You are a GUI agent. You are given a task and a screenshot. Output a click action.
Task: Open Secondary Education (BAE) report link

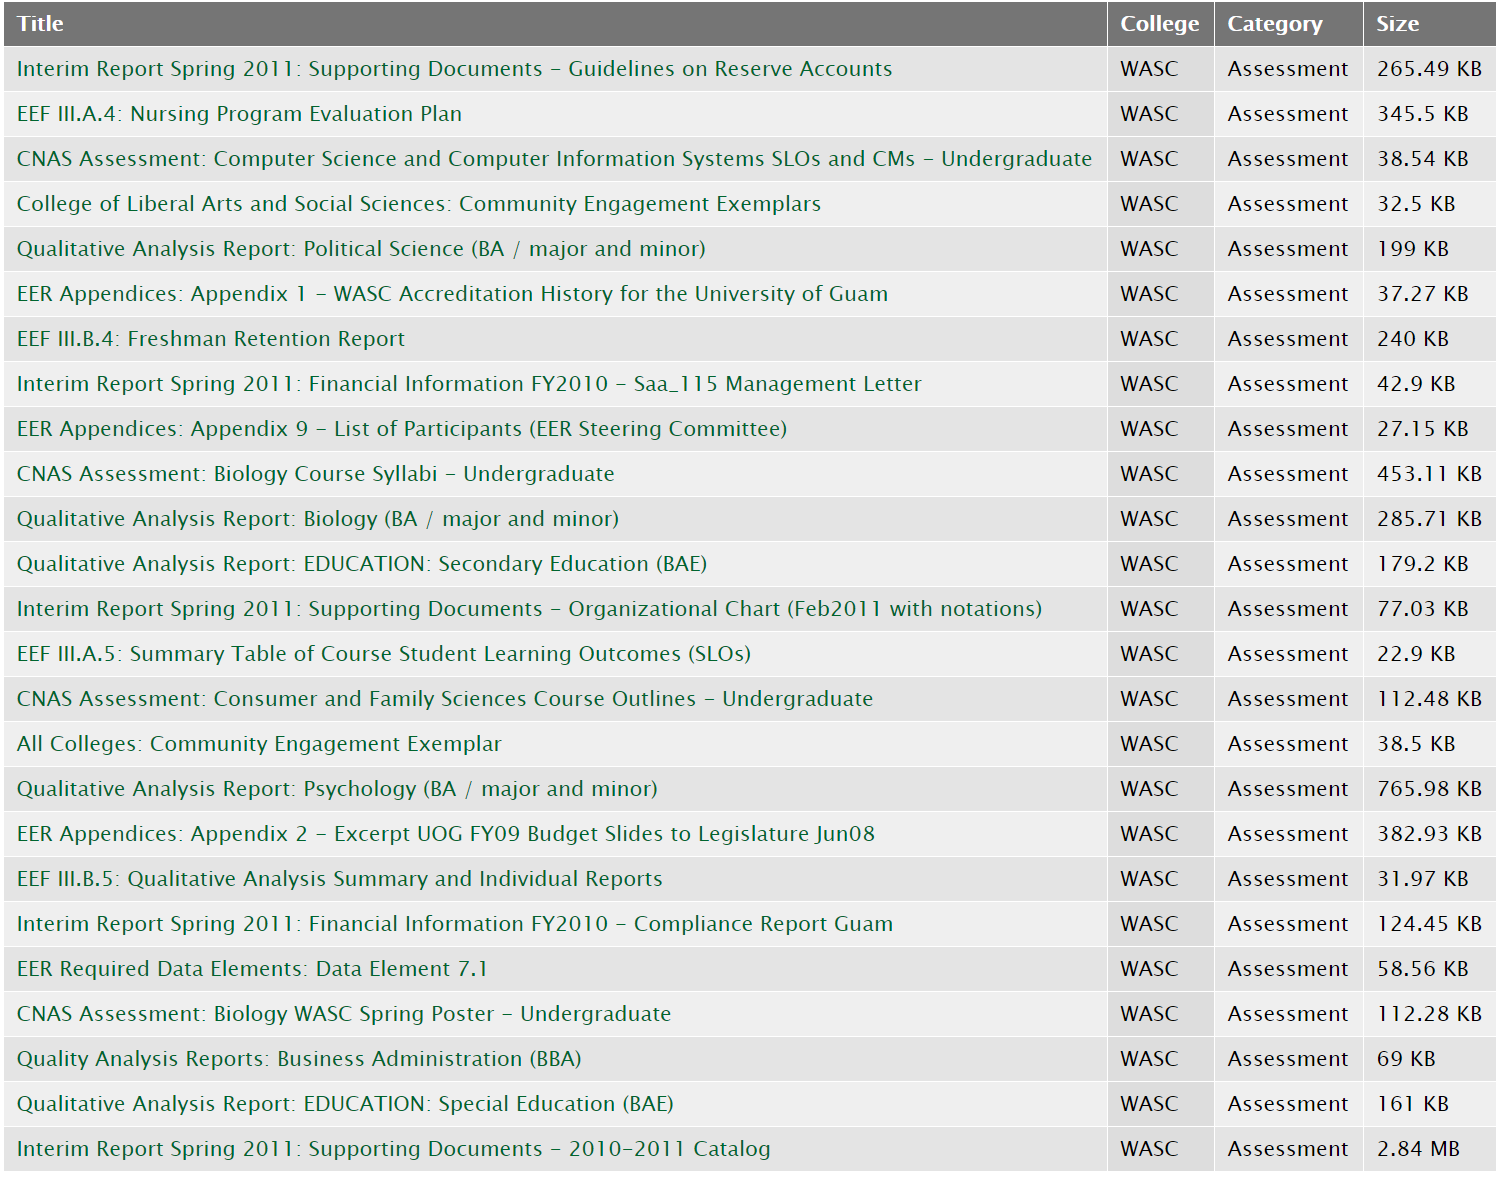361,564
